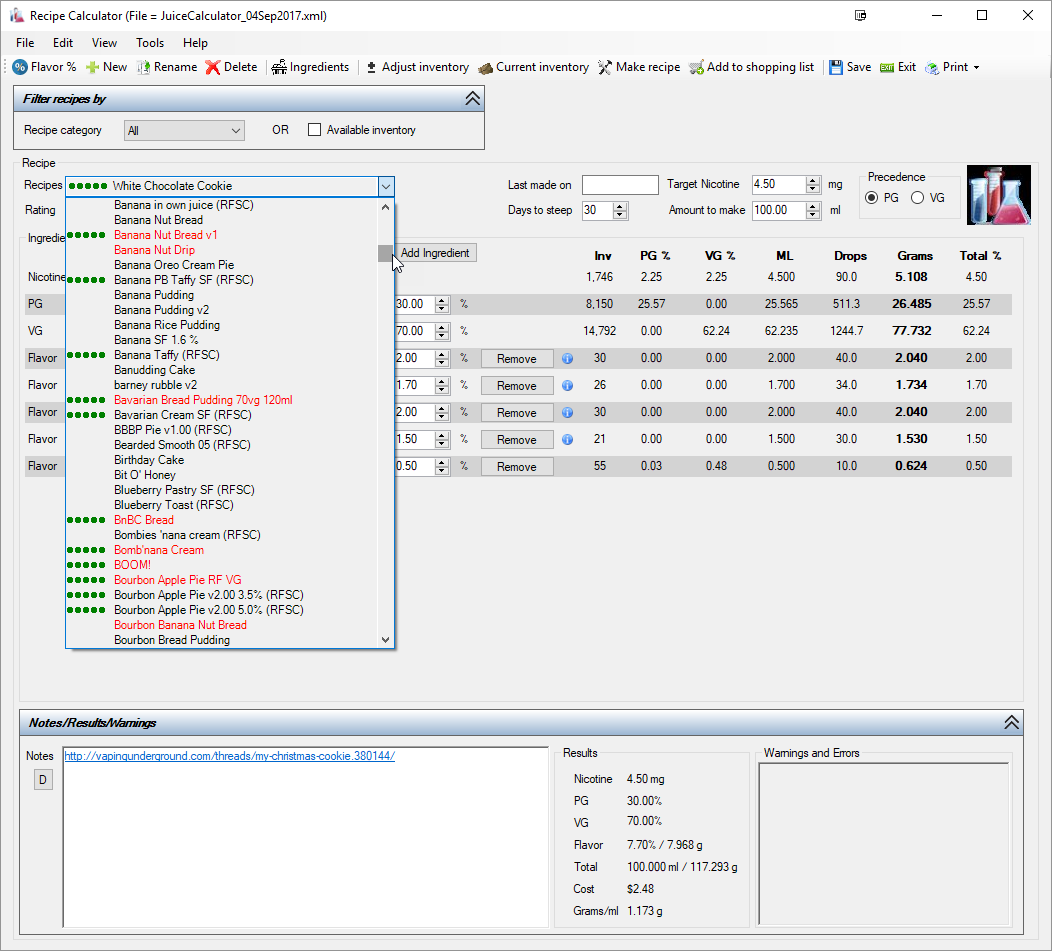This screenshot has width=1052, height=951.
Task: Click Make recipe in toolbar
Action: [639, 67]
